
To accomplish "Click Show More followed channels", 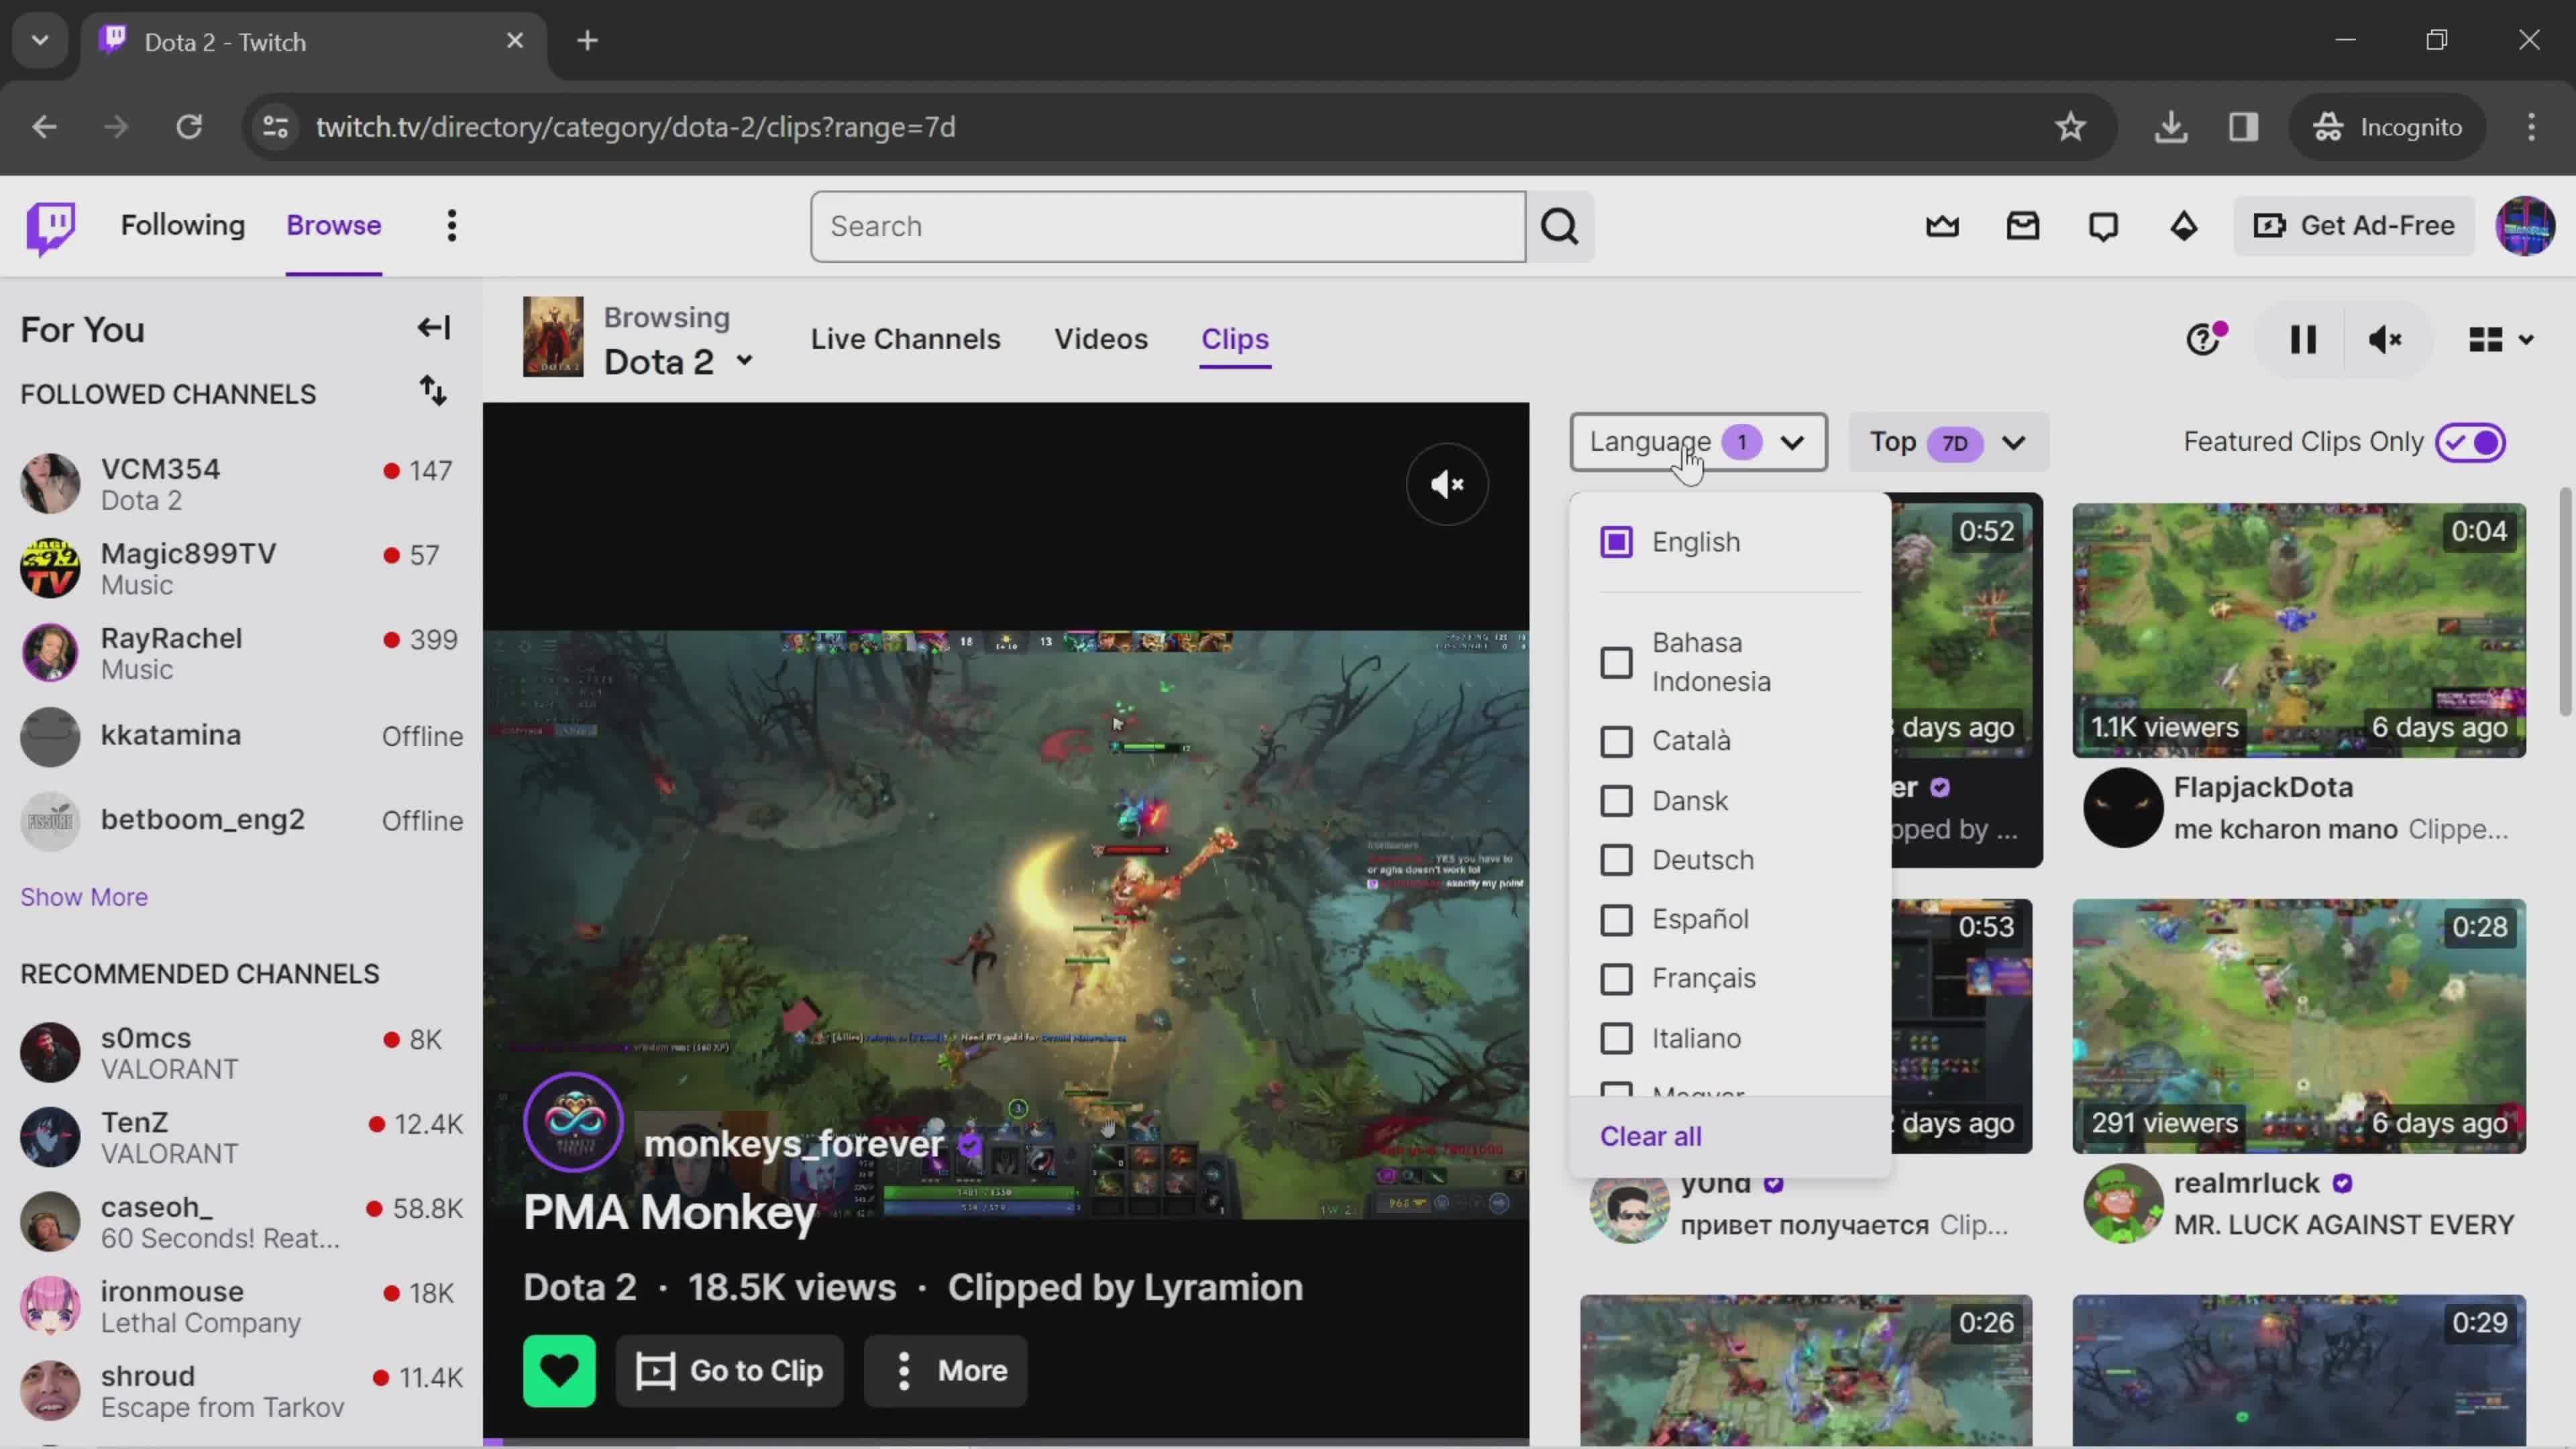I will tap(84, 897).
